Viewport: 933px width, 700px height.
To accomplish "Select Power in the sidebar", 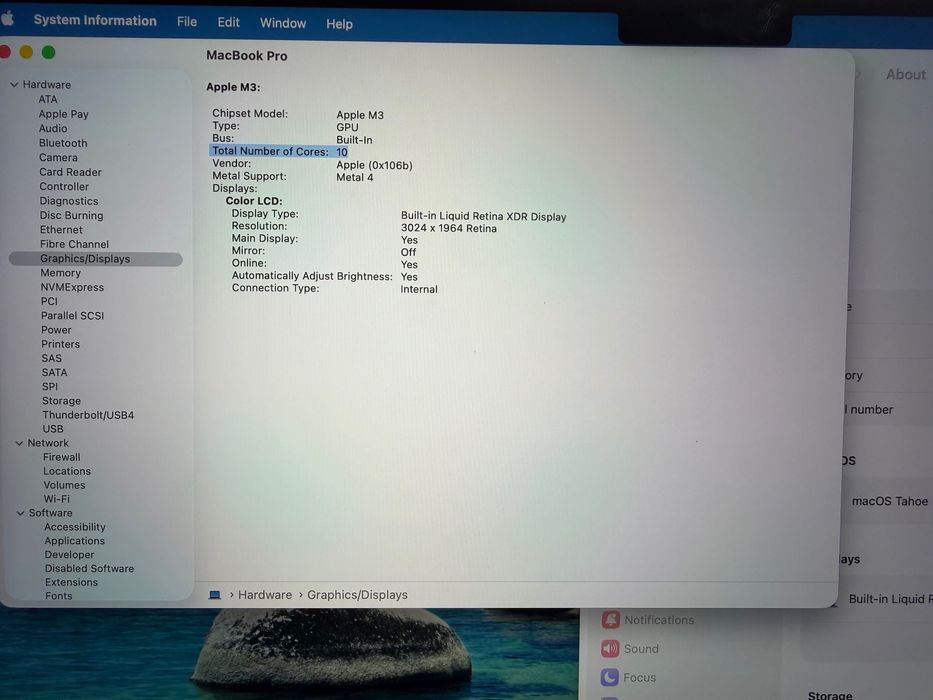I will (x=57, y=330).
